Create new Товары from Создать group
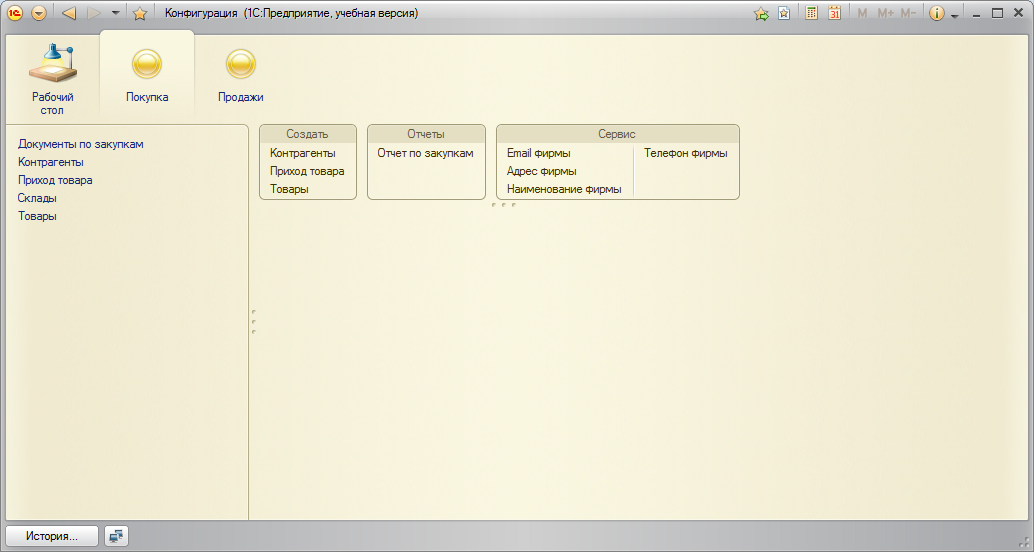 289,189
